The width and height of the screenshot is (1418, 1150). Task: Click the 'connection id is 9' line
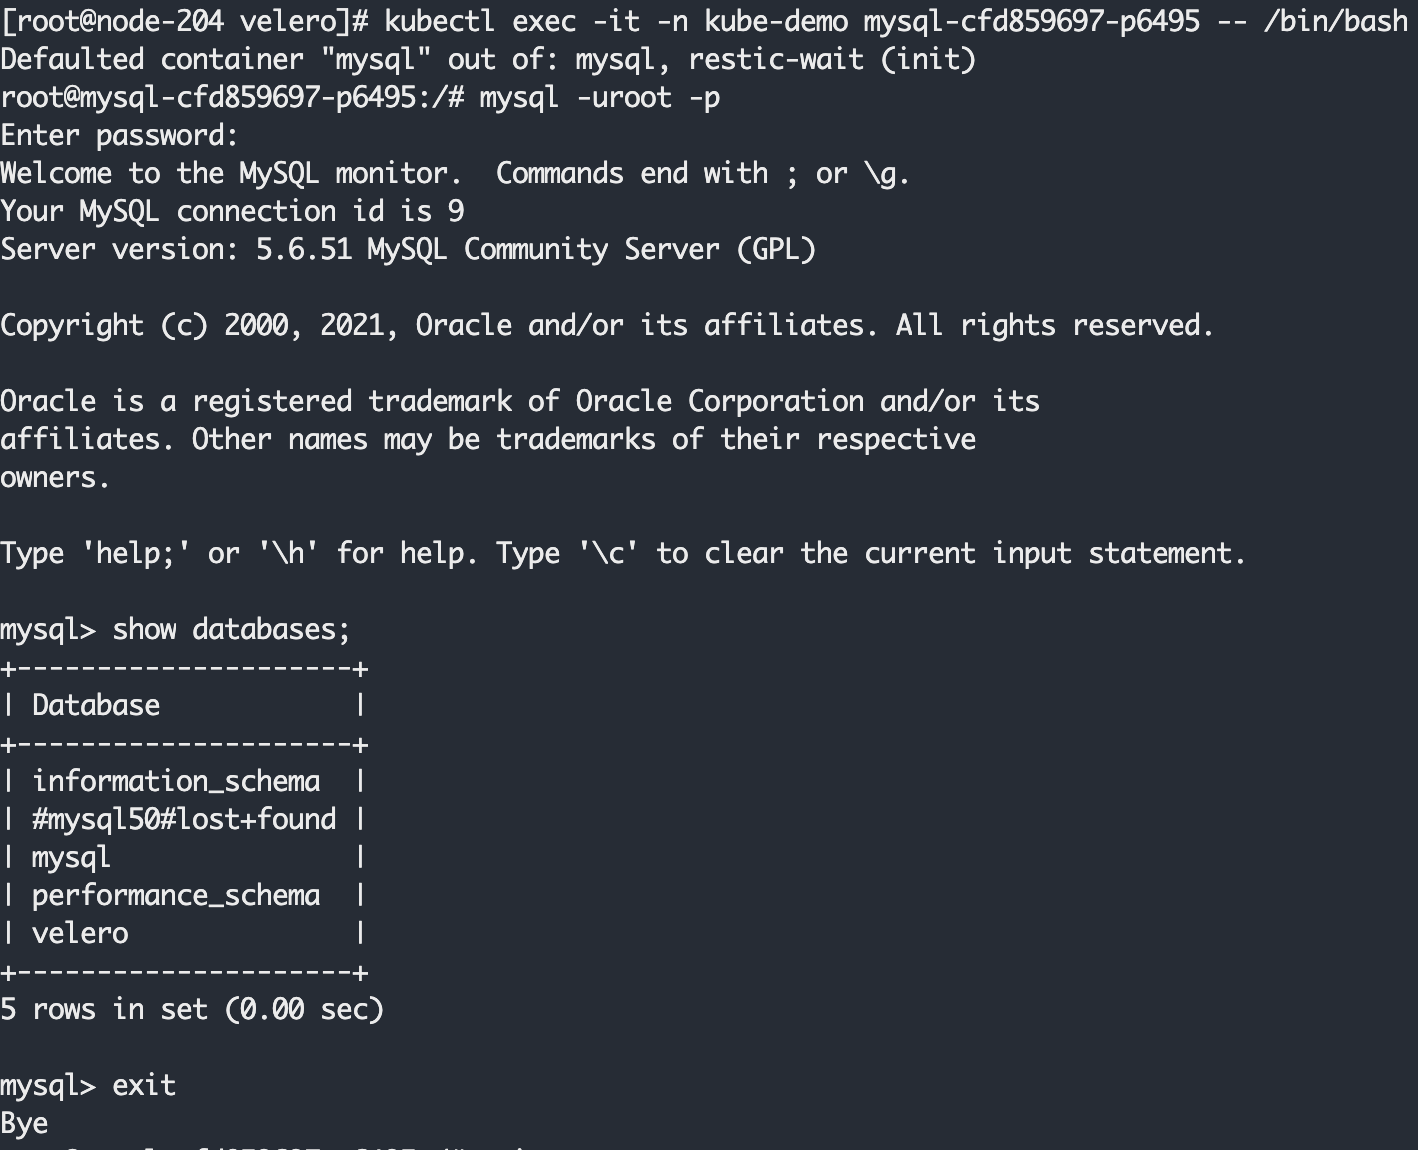click(232, 211)
